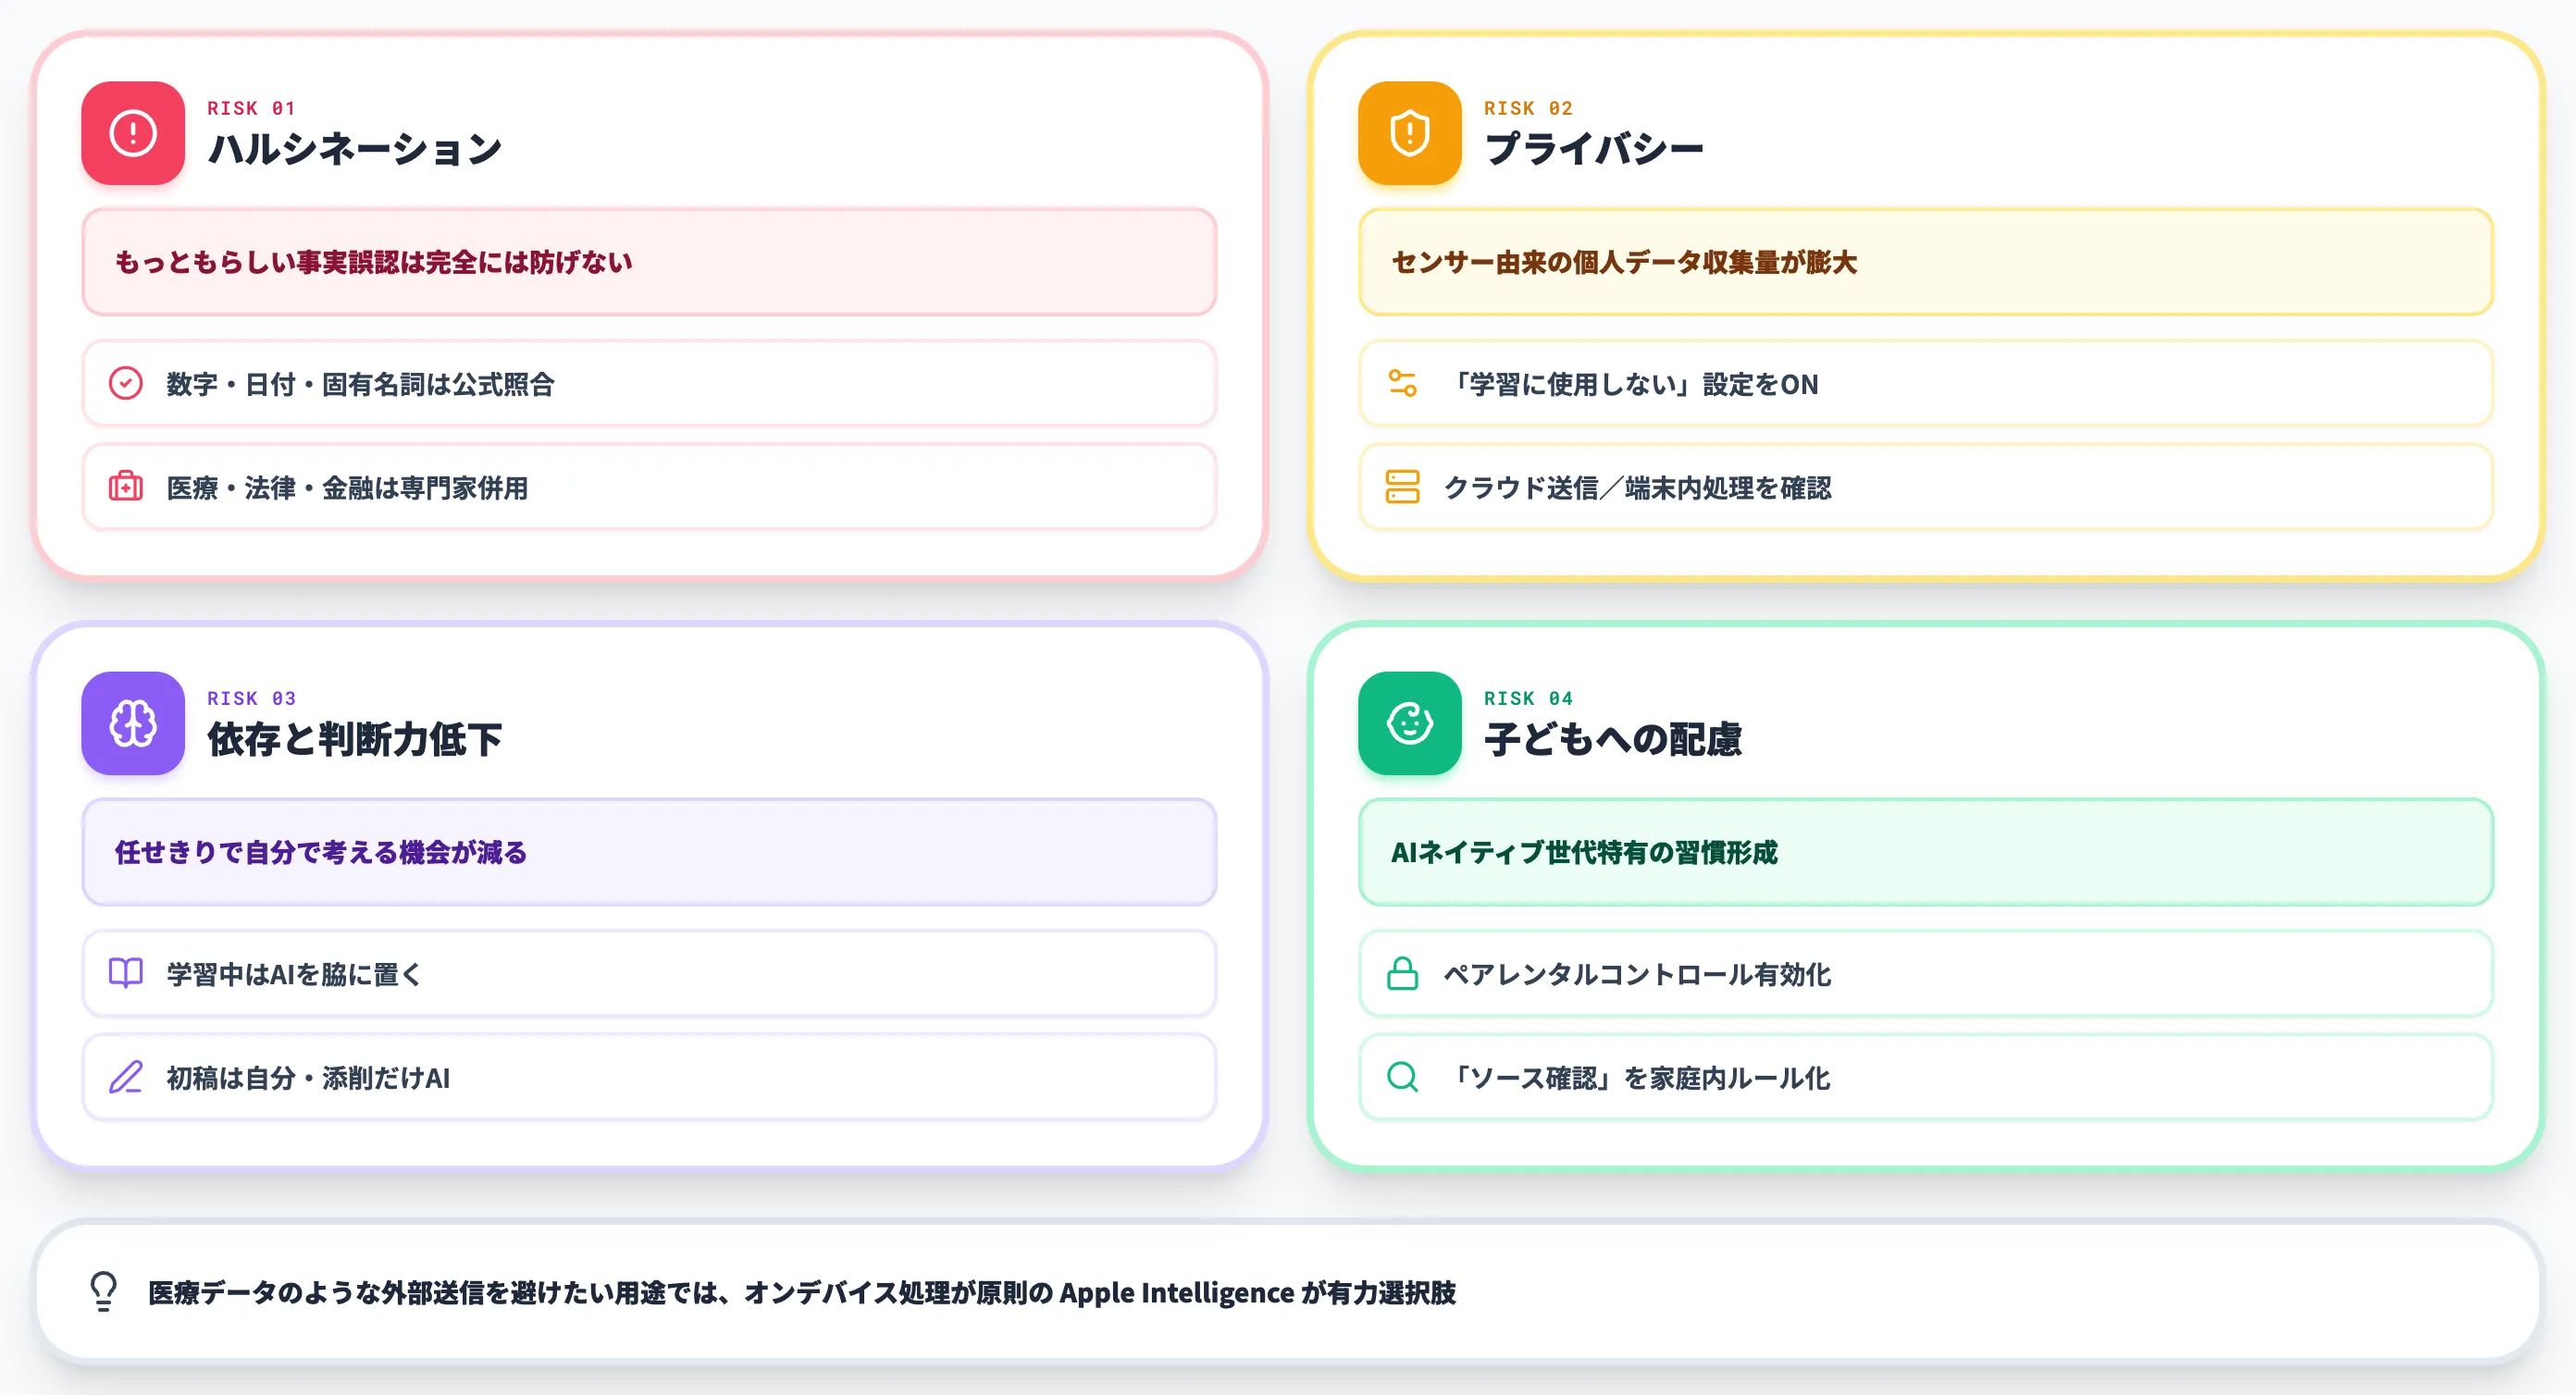Select the heading 依存と判断力低下
Viewport: 2576px width, 1395px height.
coord(354,739)
